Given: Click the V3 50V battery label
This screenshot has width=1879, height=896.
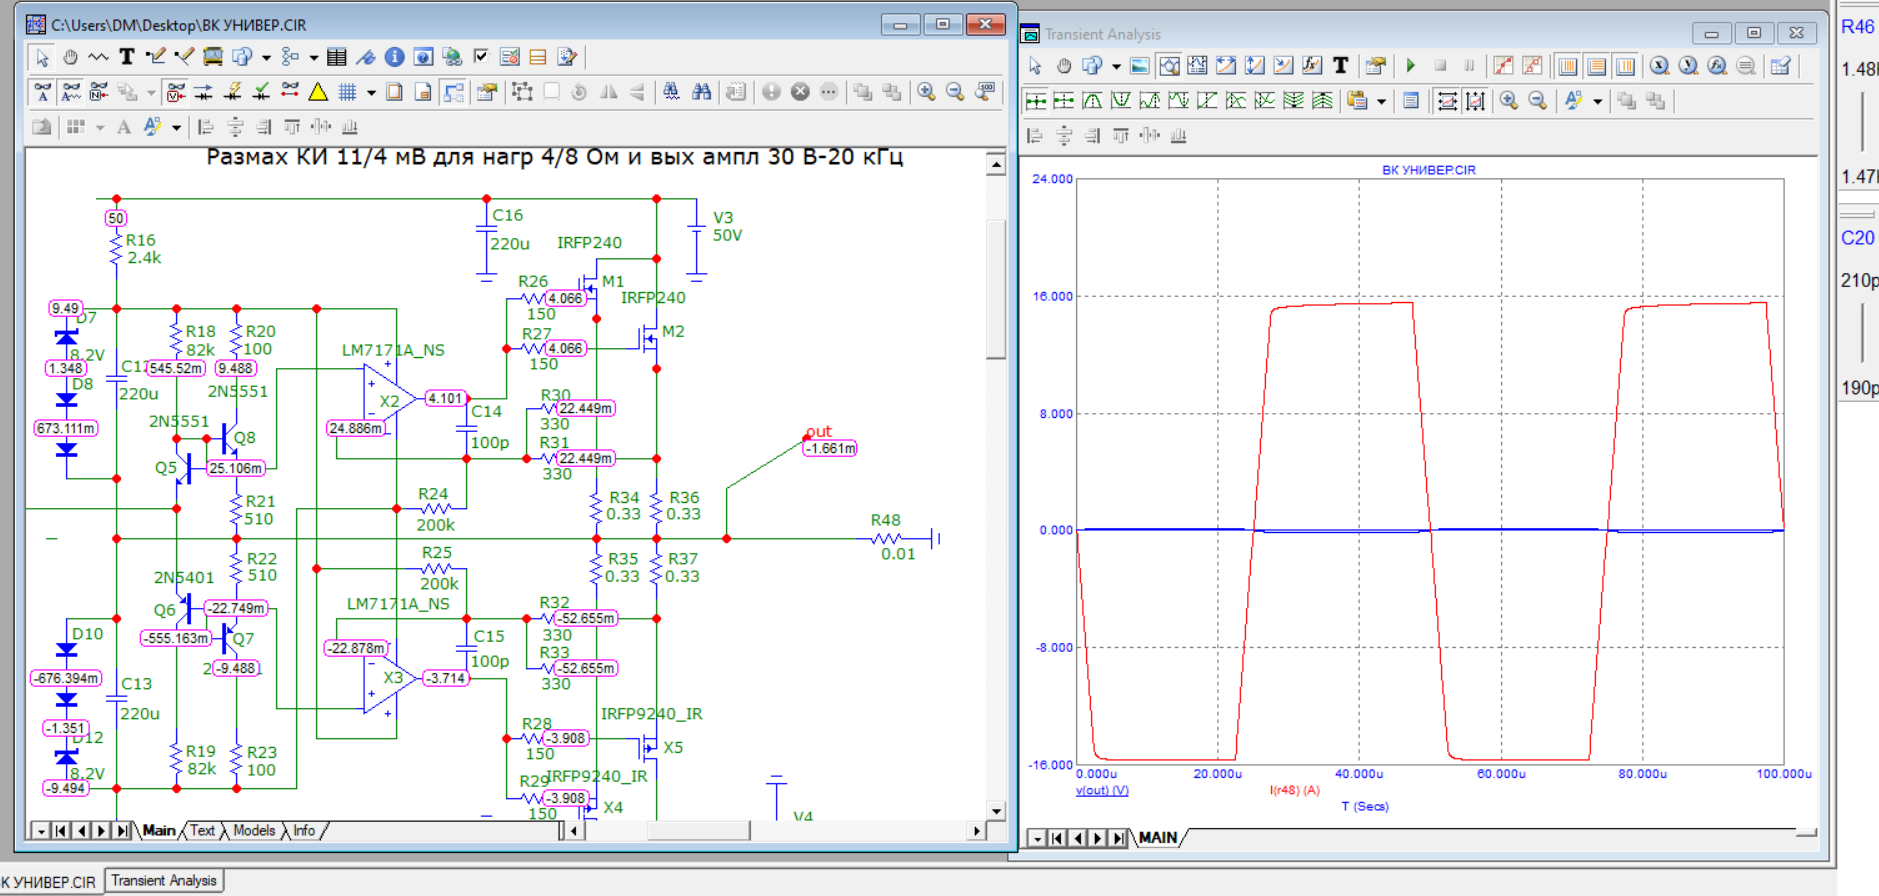Looking at the screenshot, I should pos(727,226).
